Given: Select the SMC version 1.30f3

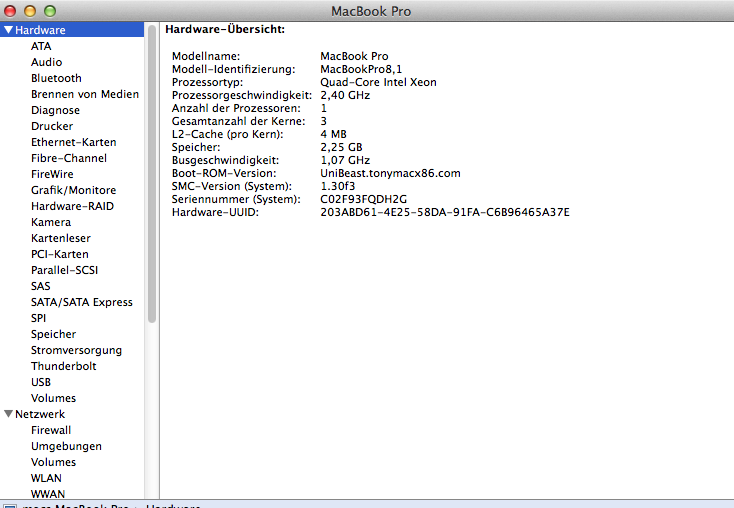Looking at the screenshot, I should point(338,186).
